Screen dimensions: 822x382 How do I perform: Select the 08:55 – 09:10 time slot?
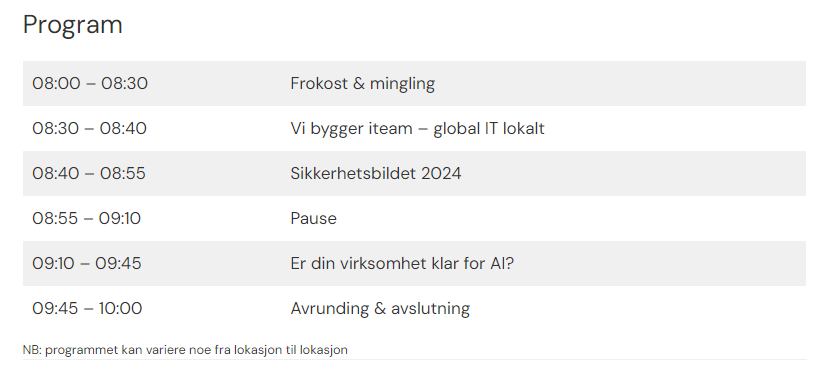(86, 219)
